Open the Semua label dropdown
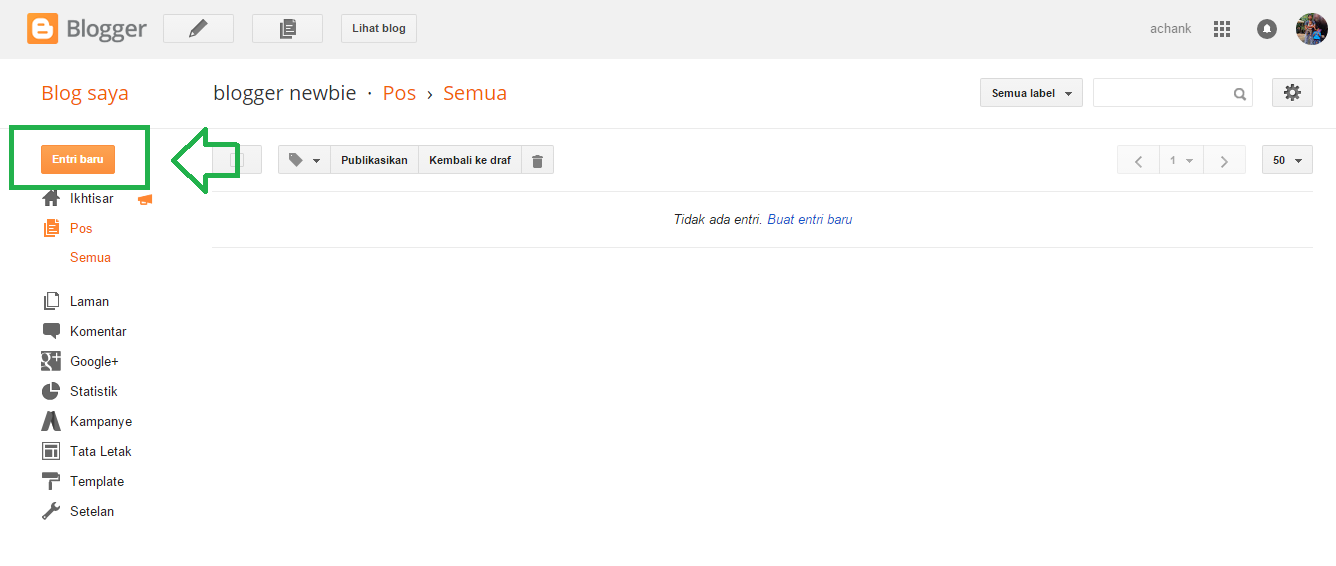Viewport: 1336px width, 566px height. pyautogui.click(x=1031, y=93)
